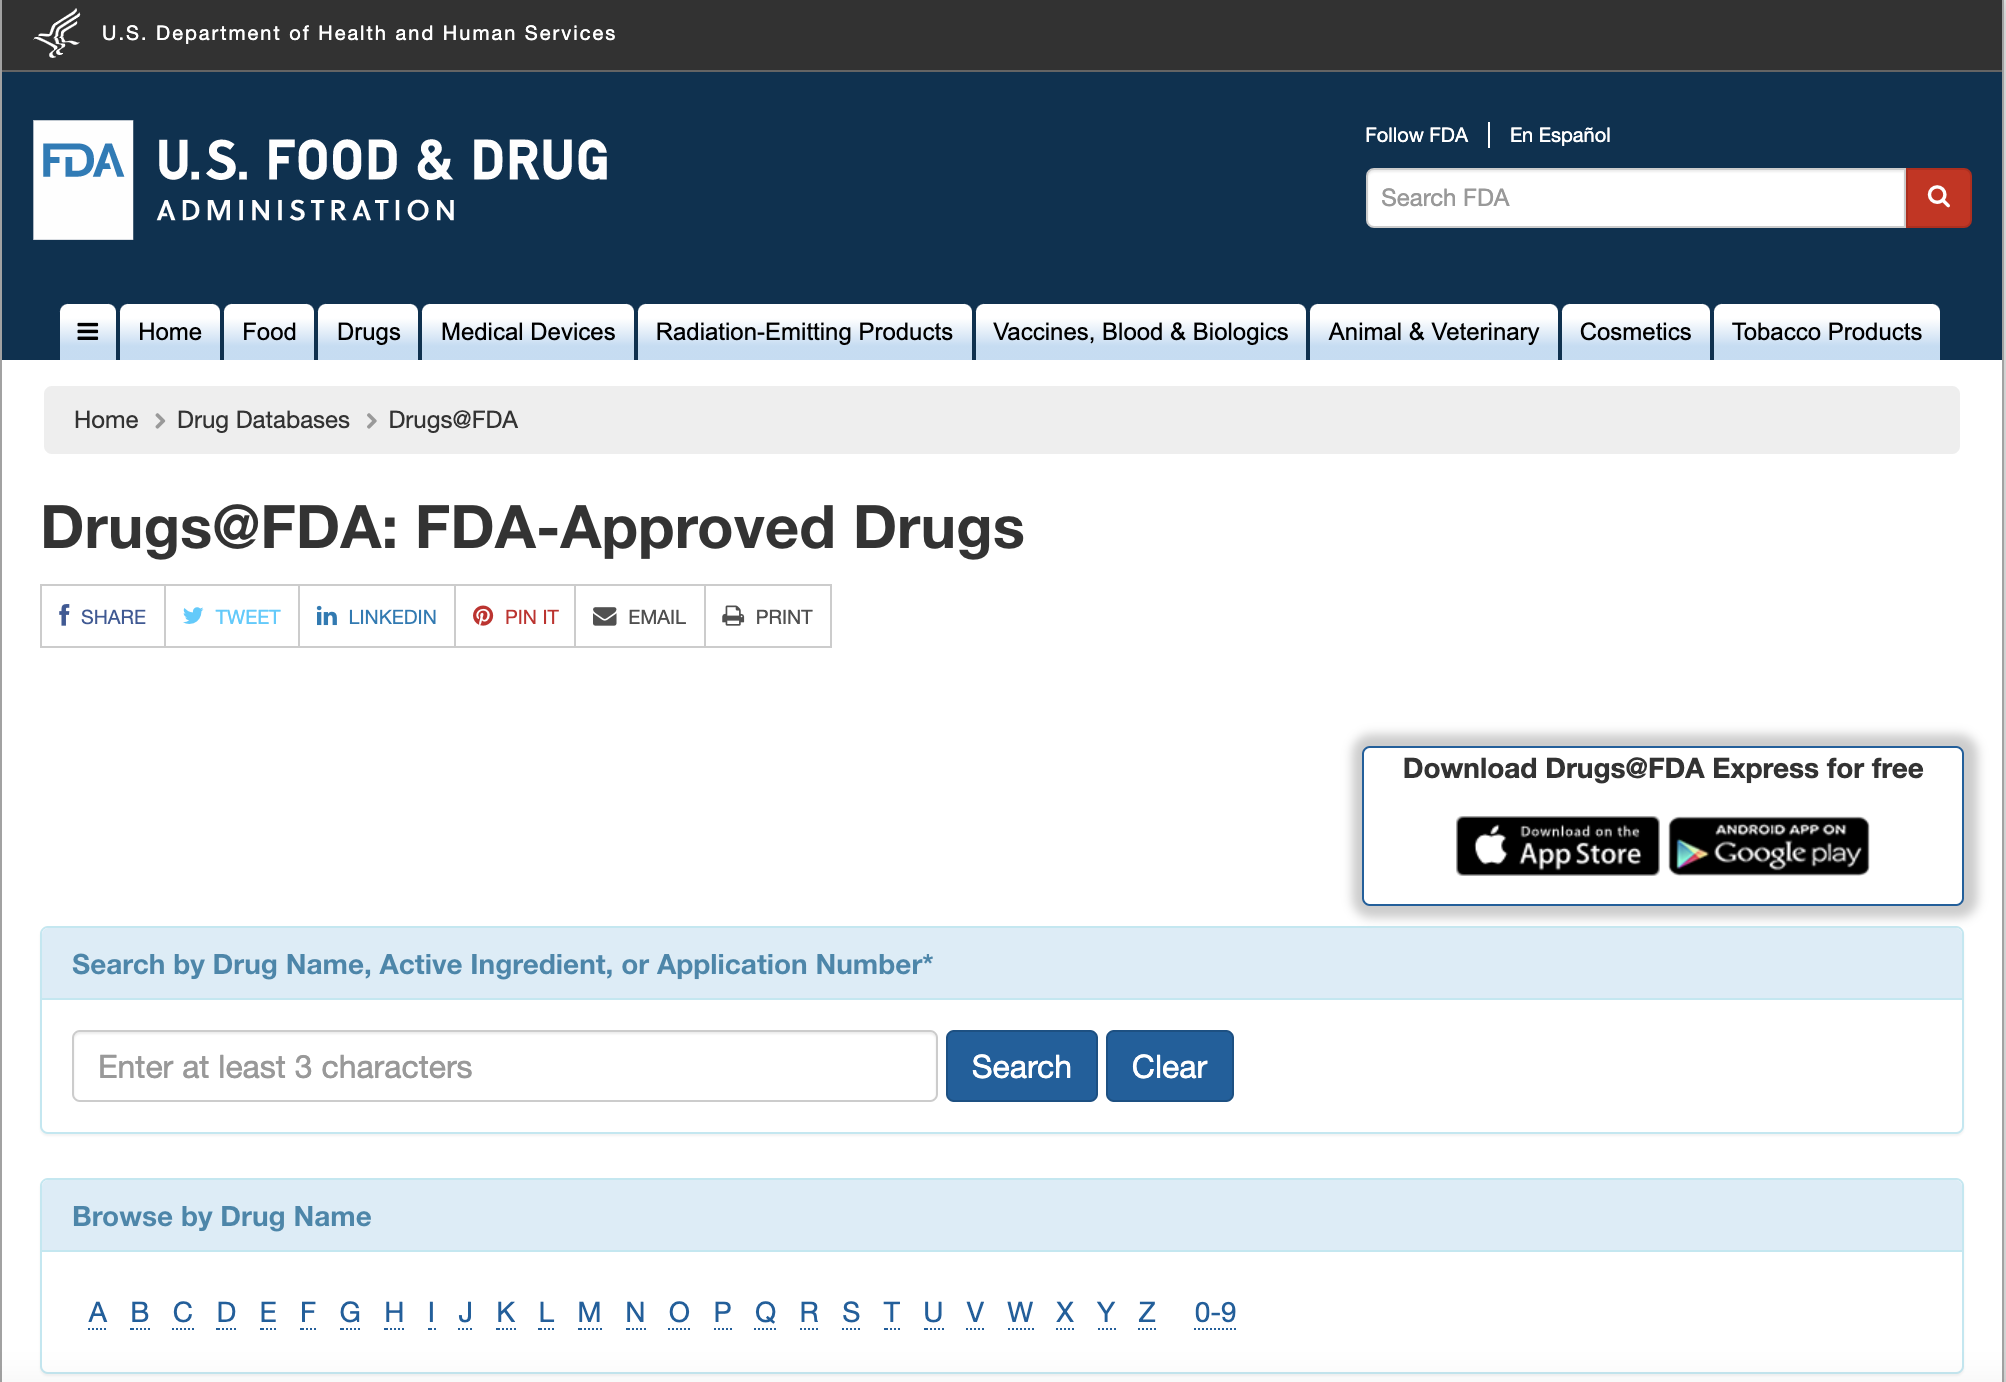Viewport: 2006px width, 1382px height.
Task: Browse drugs starting with I
Action: point(431,1312)
